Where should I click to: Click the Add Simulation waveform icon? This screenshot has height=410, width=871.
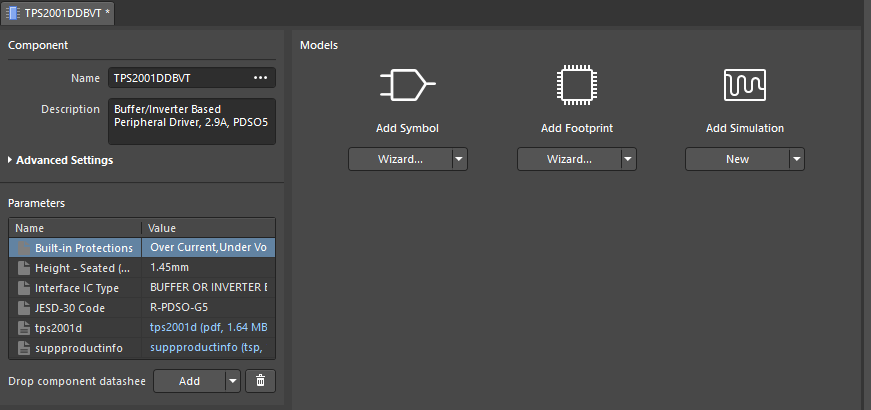pyautogui.click(x=744, y=85)
